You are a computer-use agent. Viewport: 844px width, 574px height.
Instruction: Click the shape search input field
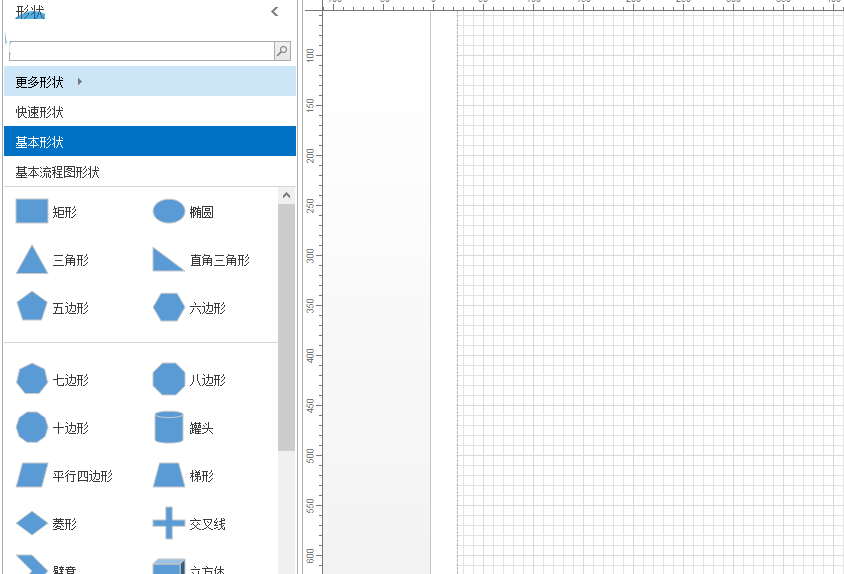140,51
